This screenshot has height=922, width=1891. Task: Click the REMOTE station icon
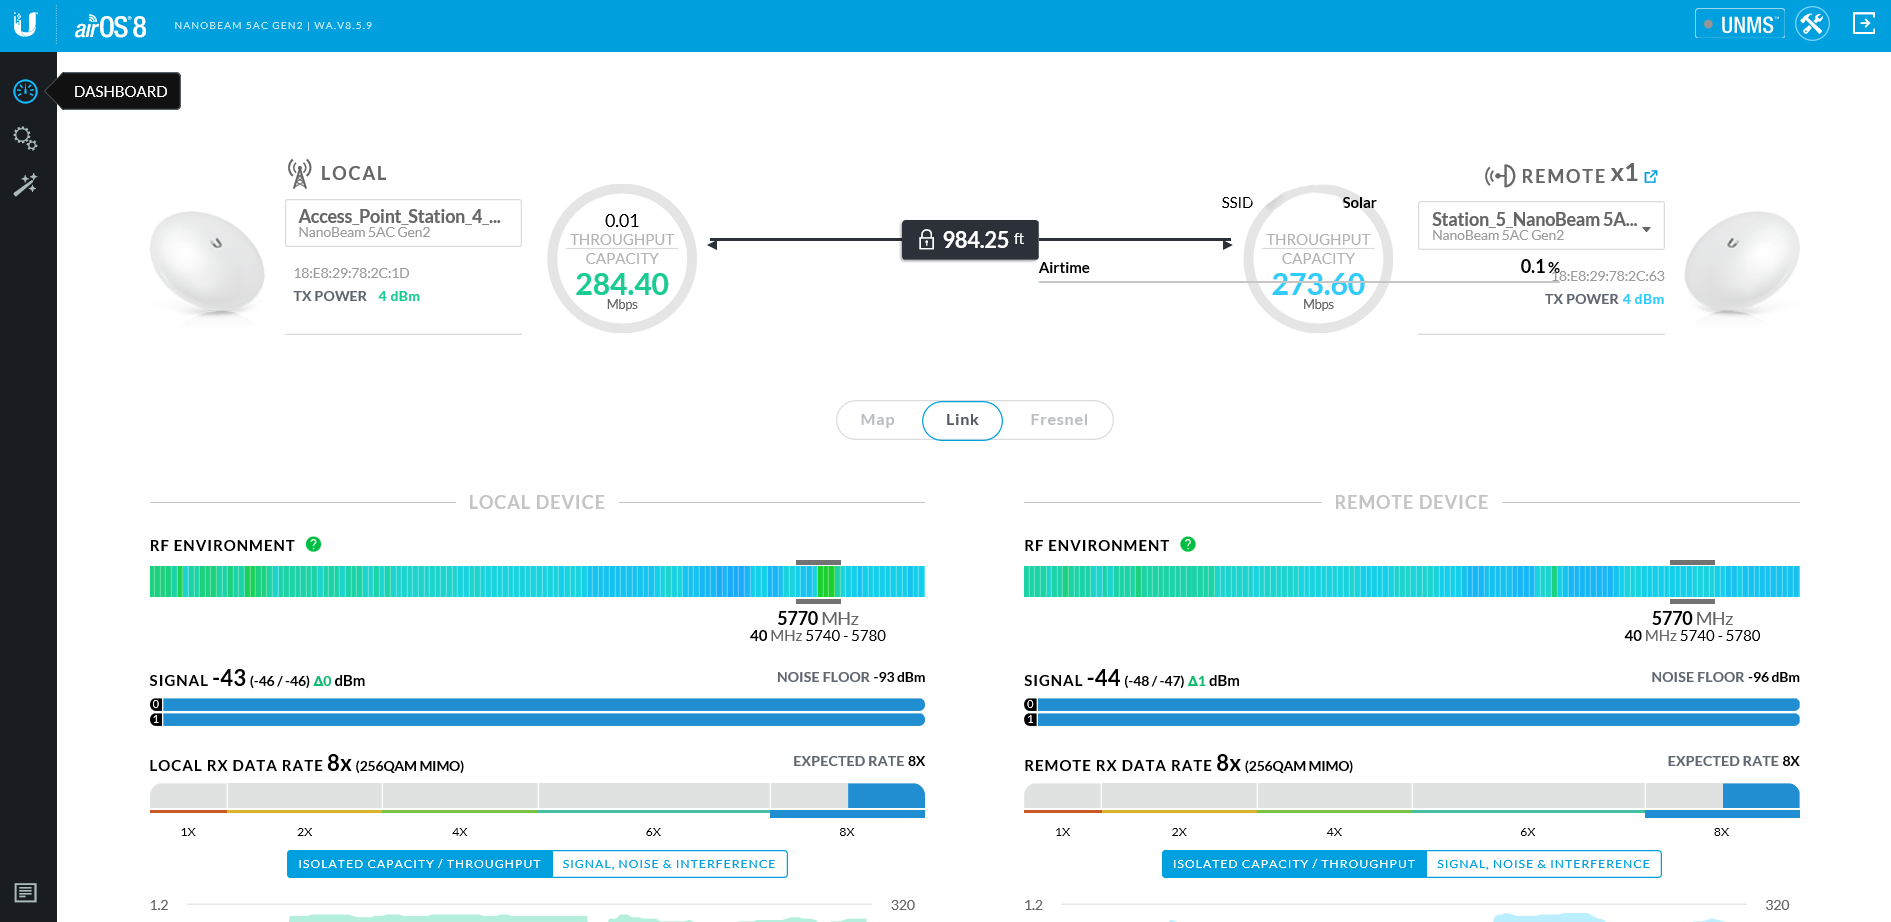click(1499, 177)
